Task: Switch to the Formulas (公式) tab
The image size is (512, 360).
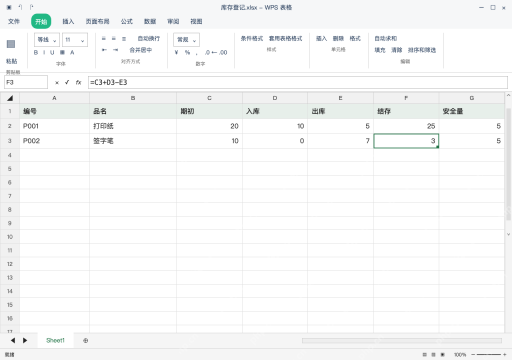Action: point(127,21)
